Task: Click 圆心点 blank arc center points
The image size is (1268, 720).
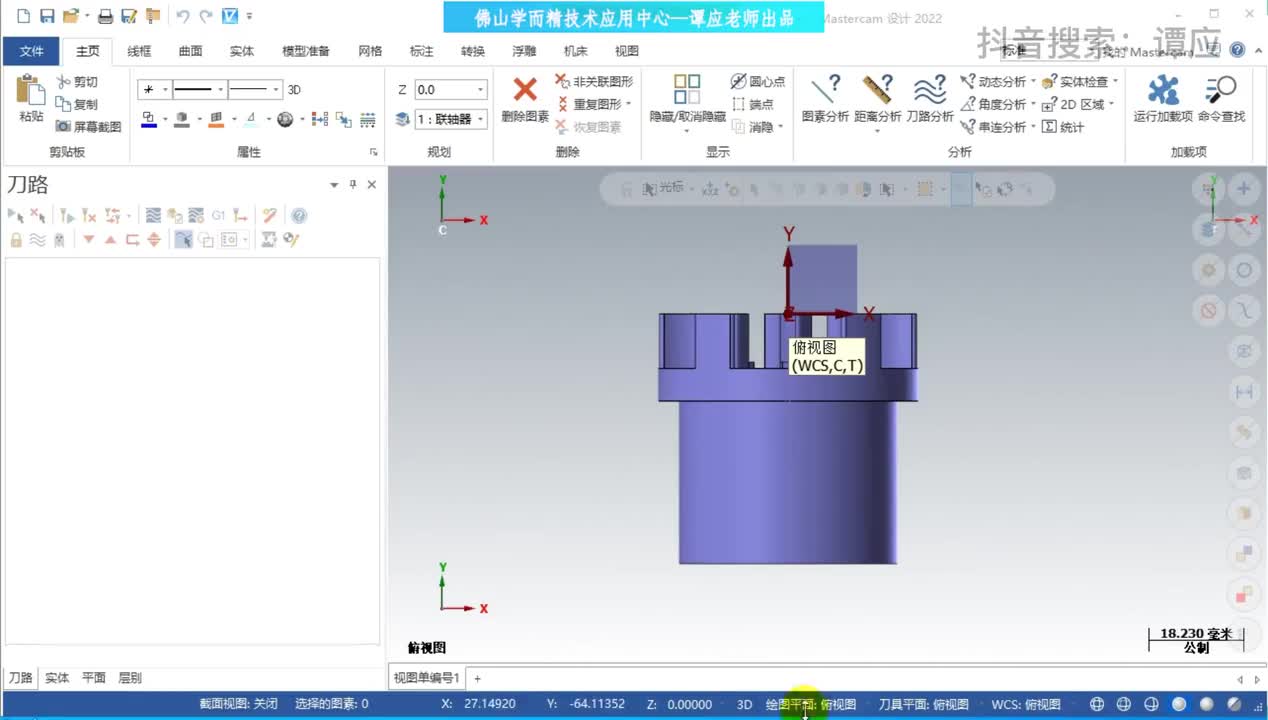Action: click(758, 81)
